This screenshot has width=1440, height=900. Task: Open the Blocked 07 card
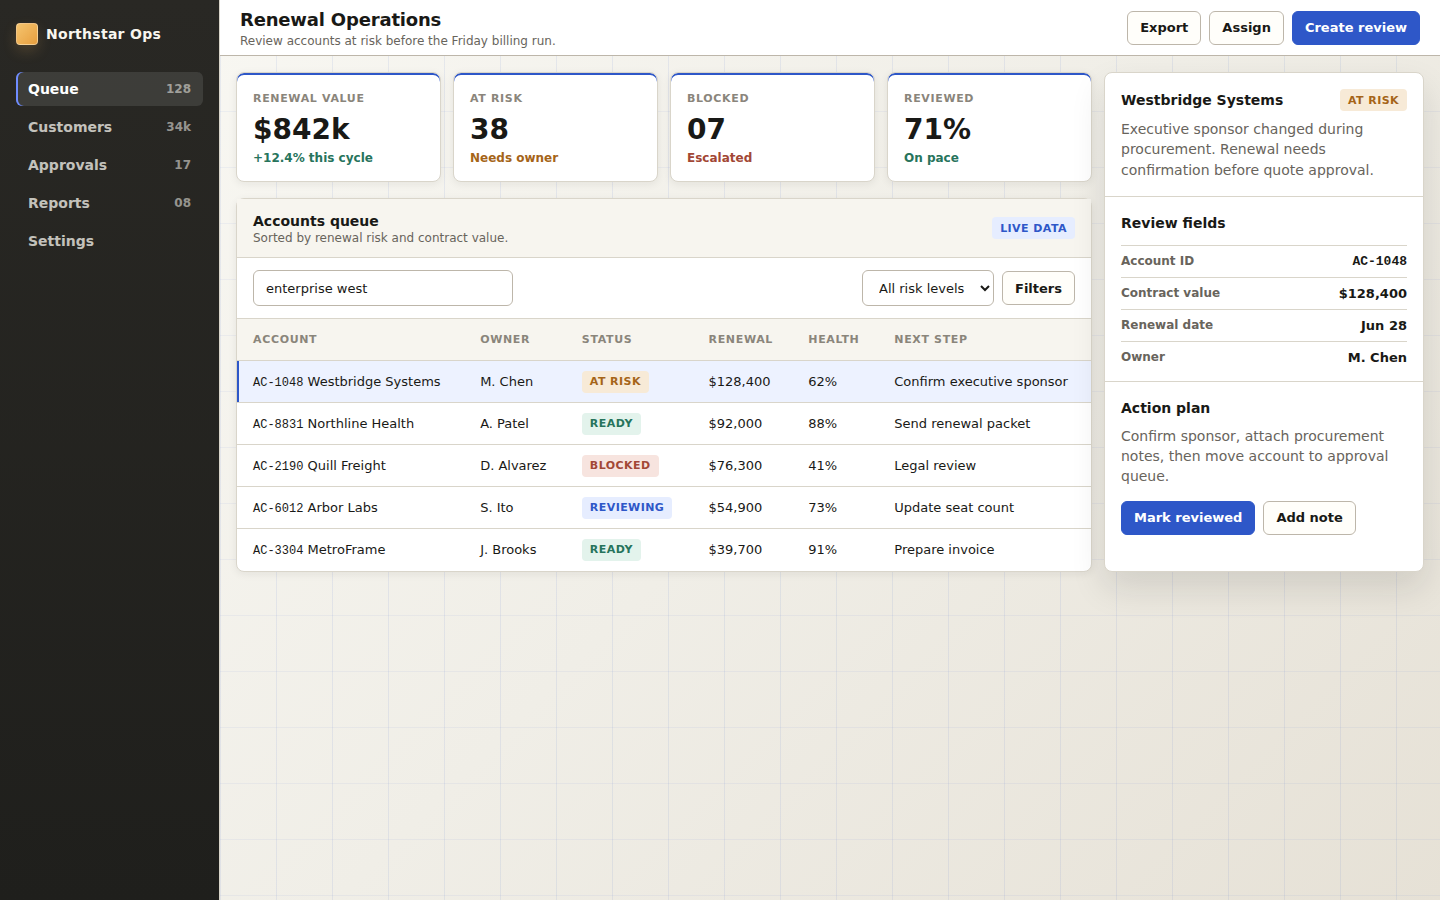coord(772,127)
